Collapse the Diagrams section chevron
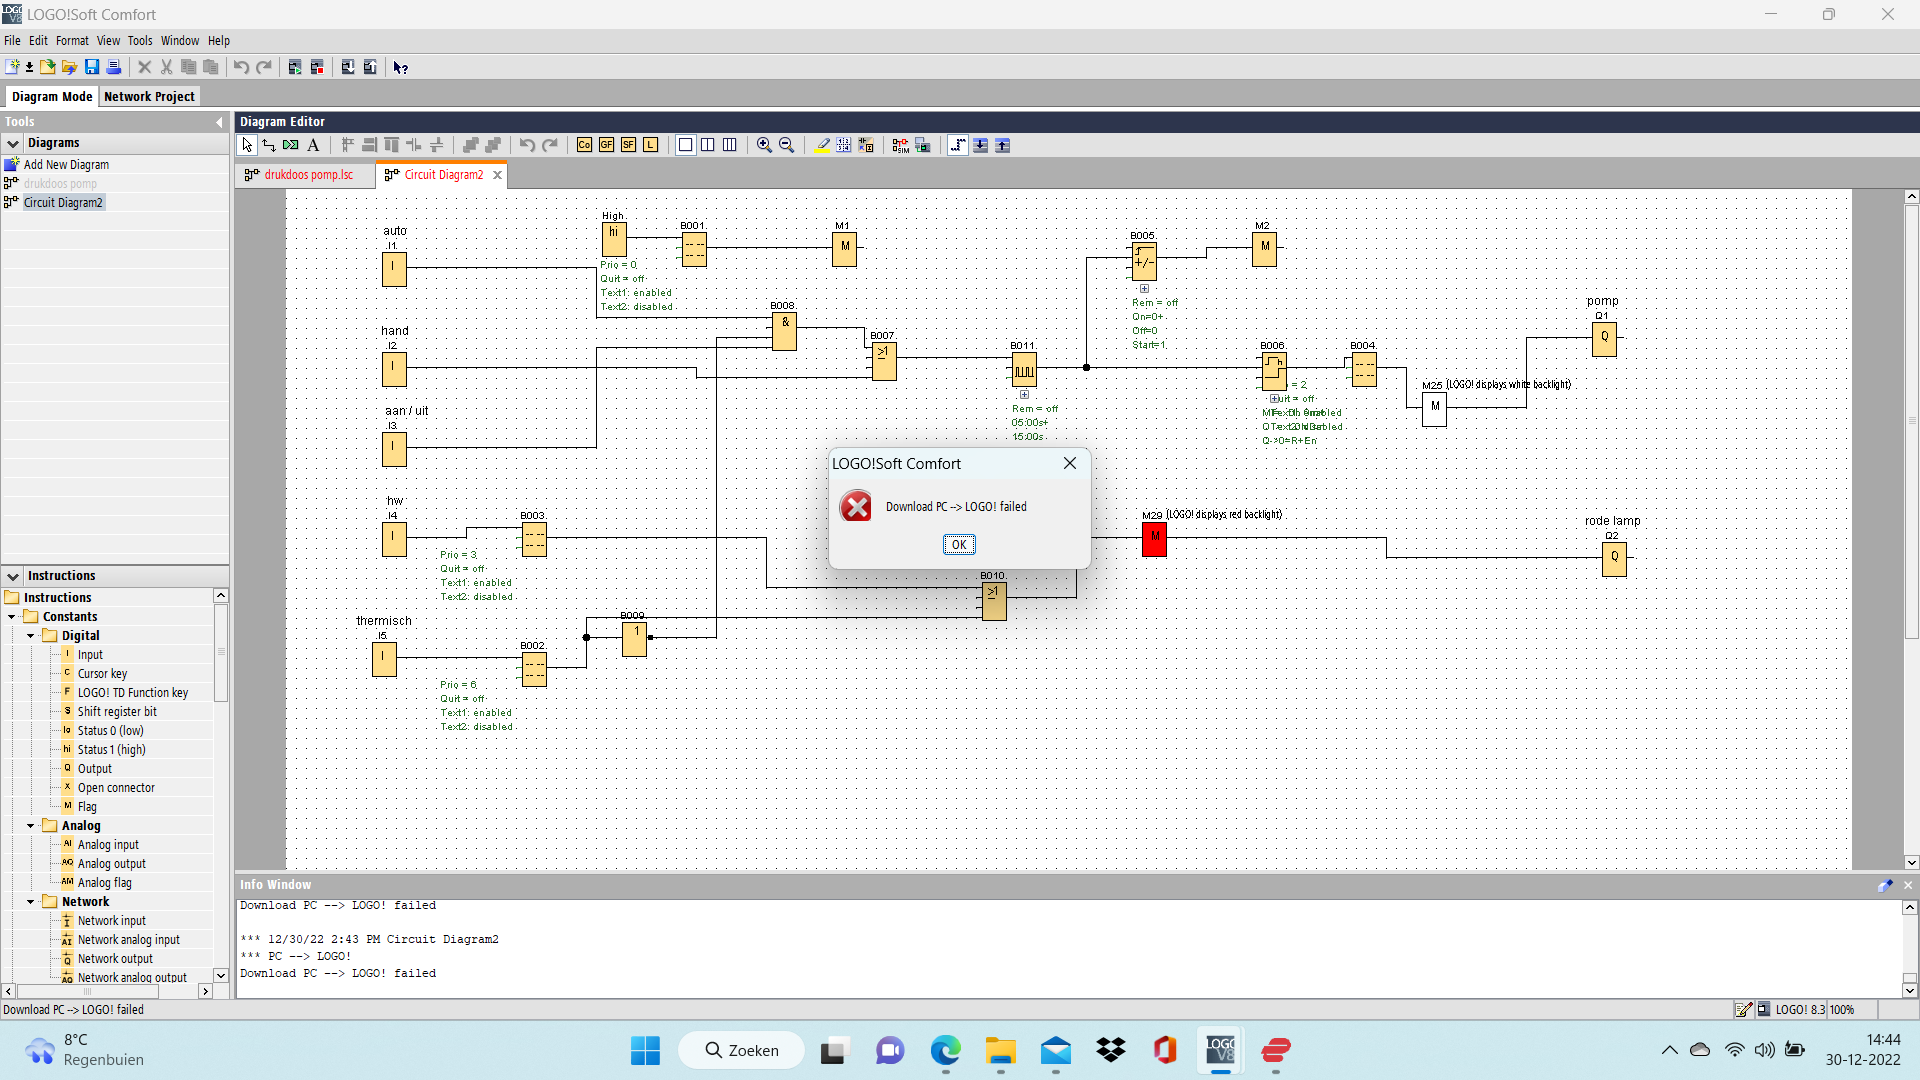This screenshot has width=1920, height=1080. point(13,143)
